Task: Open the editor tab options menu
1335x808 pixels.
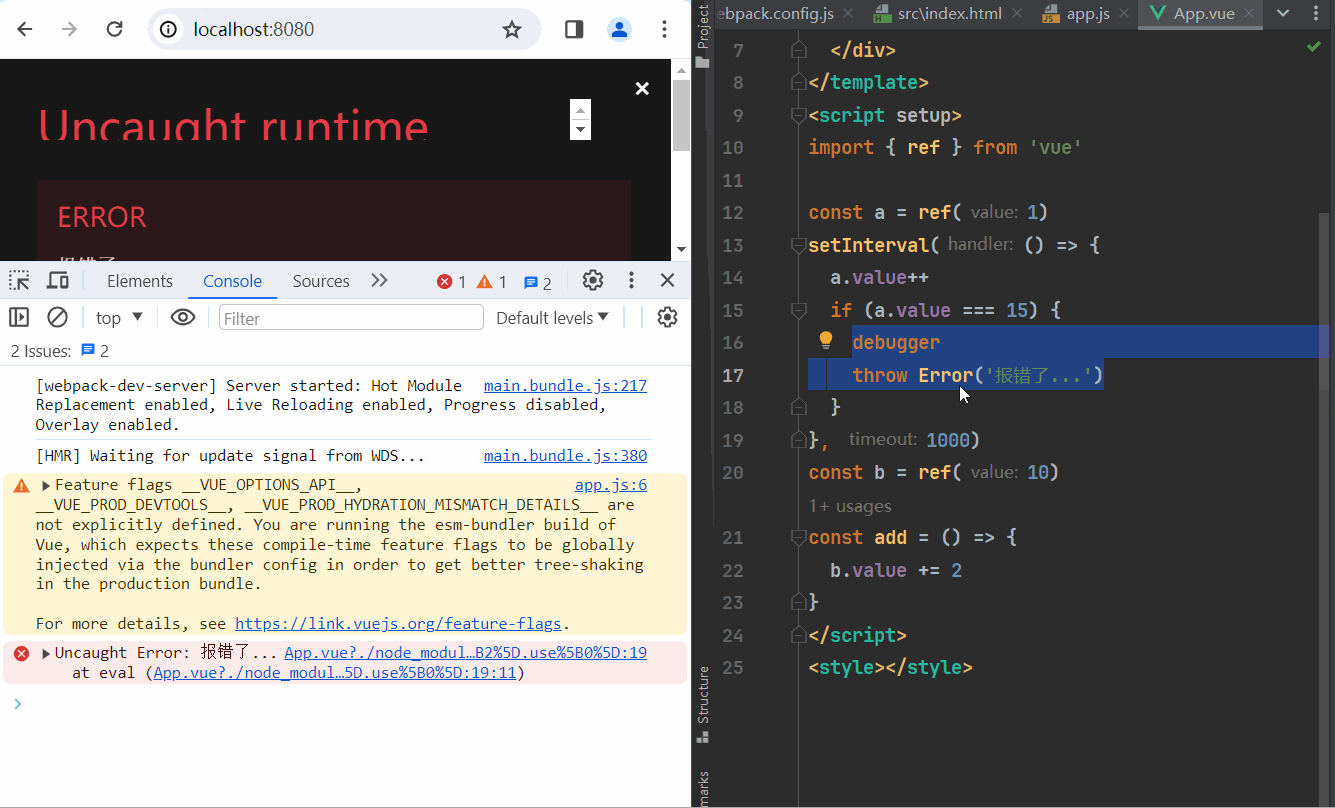Action: point(1318,13)
